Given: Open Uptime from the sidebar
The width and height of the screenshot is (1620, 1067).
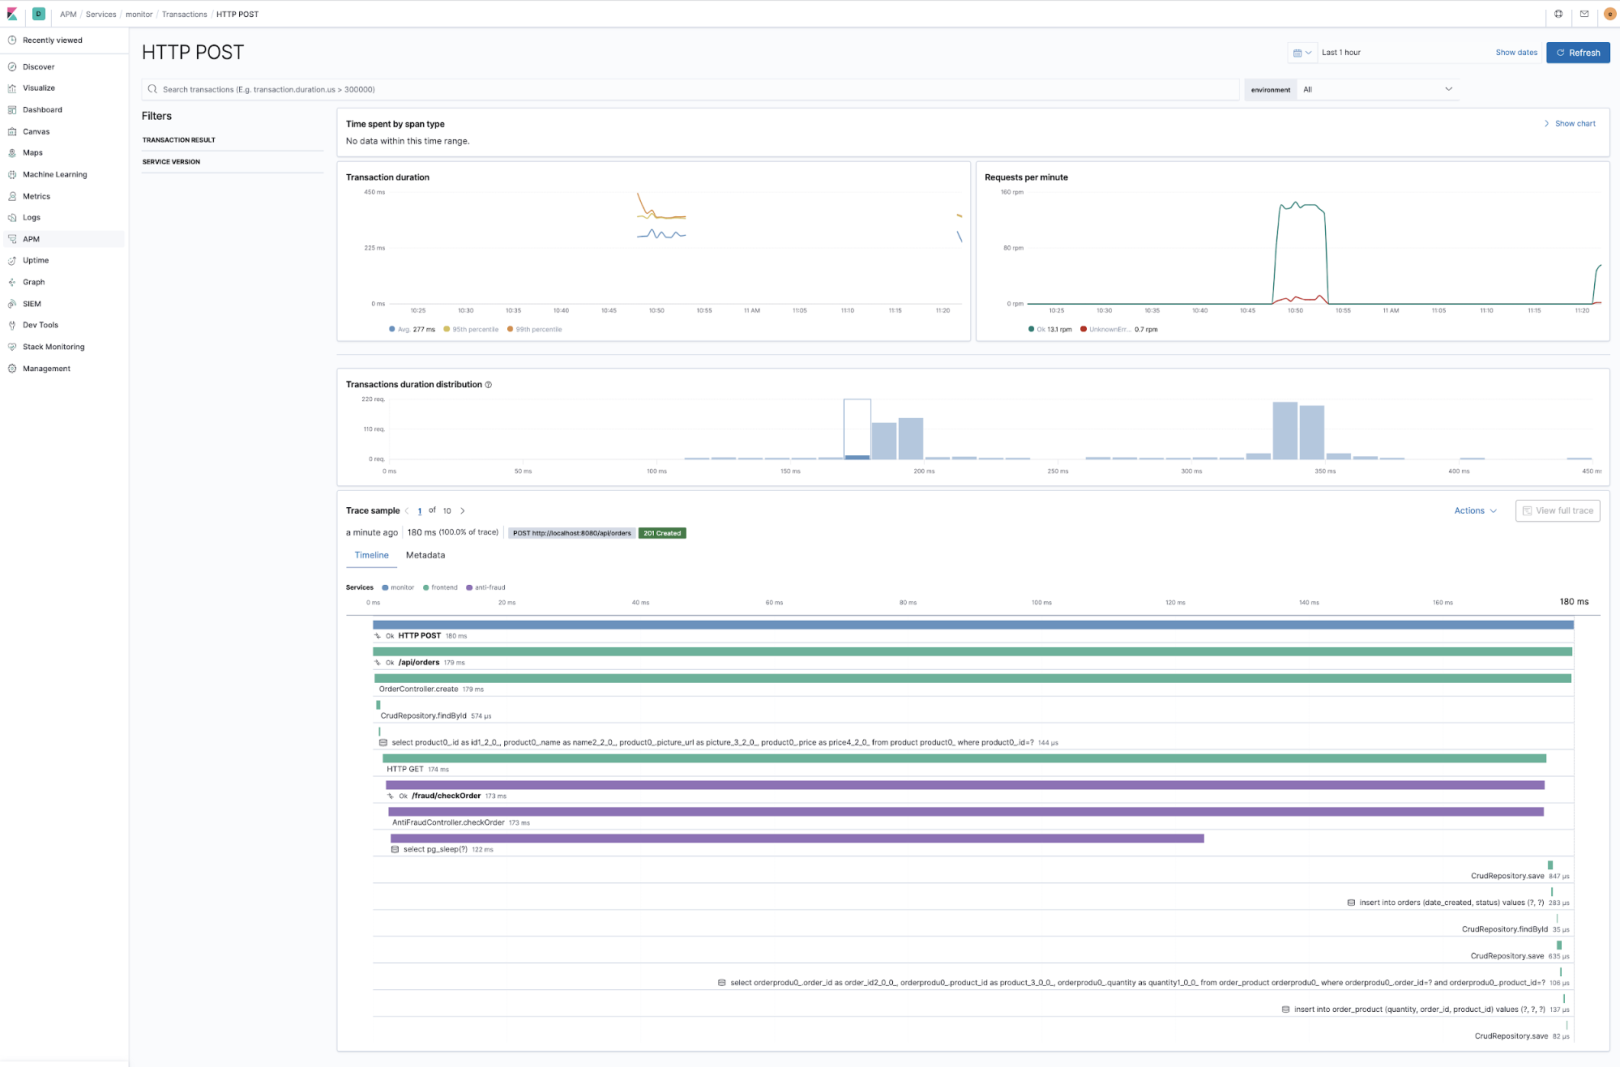Looking at the screenshot, I should 35,260.
